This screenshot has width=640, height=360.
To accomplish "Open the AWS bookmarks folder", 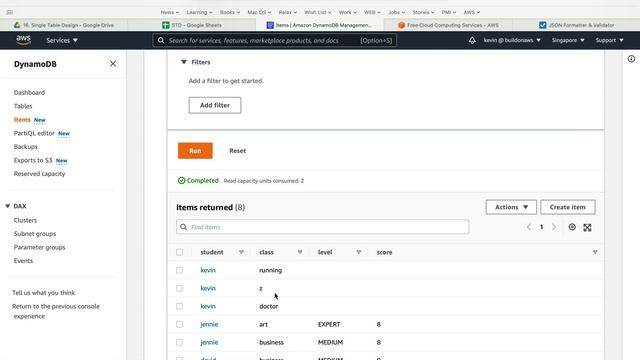I will click(471, 12).
